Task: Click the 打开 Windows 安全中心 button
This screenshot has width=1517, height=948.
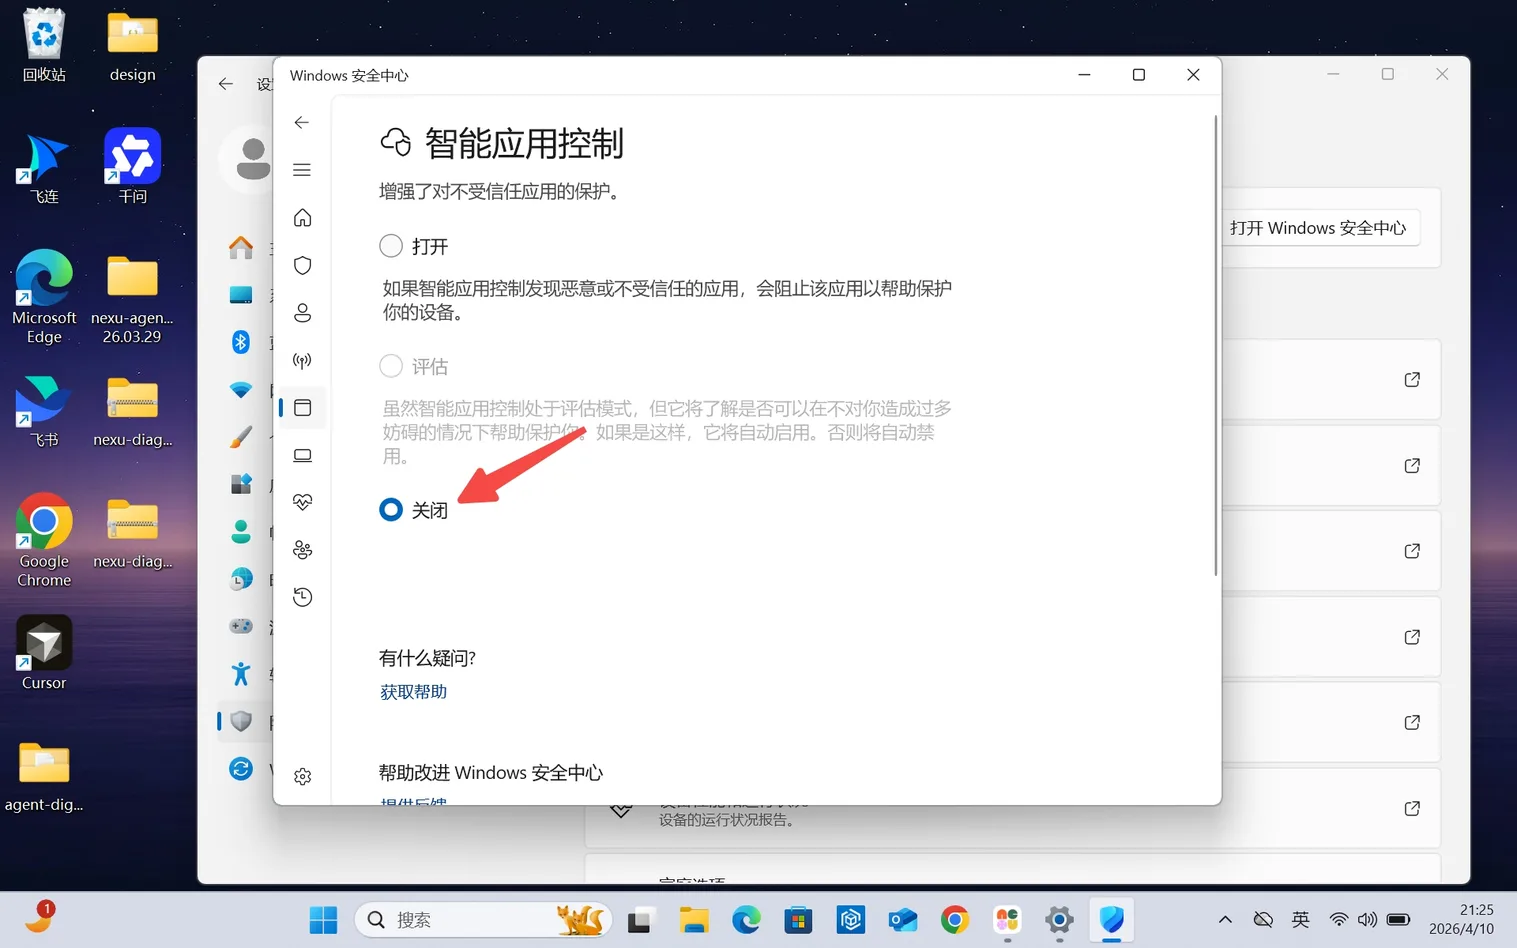Action: pos(1319,227)
